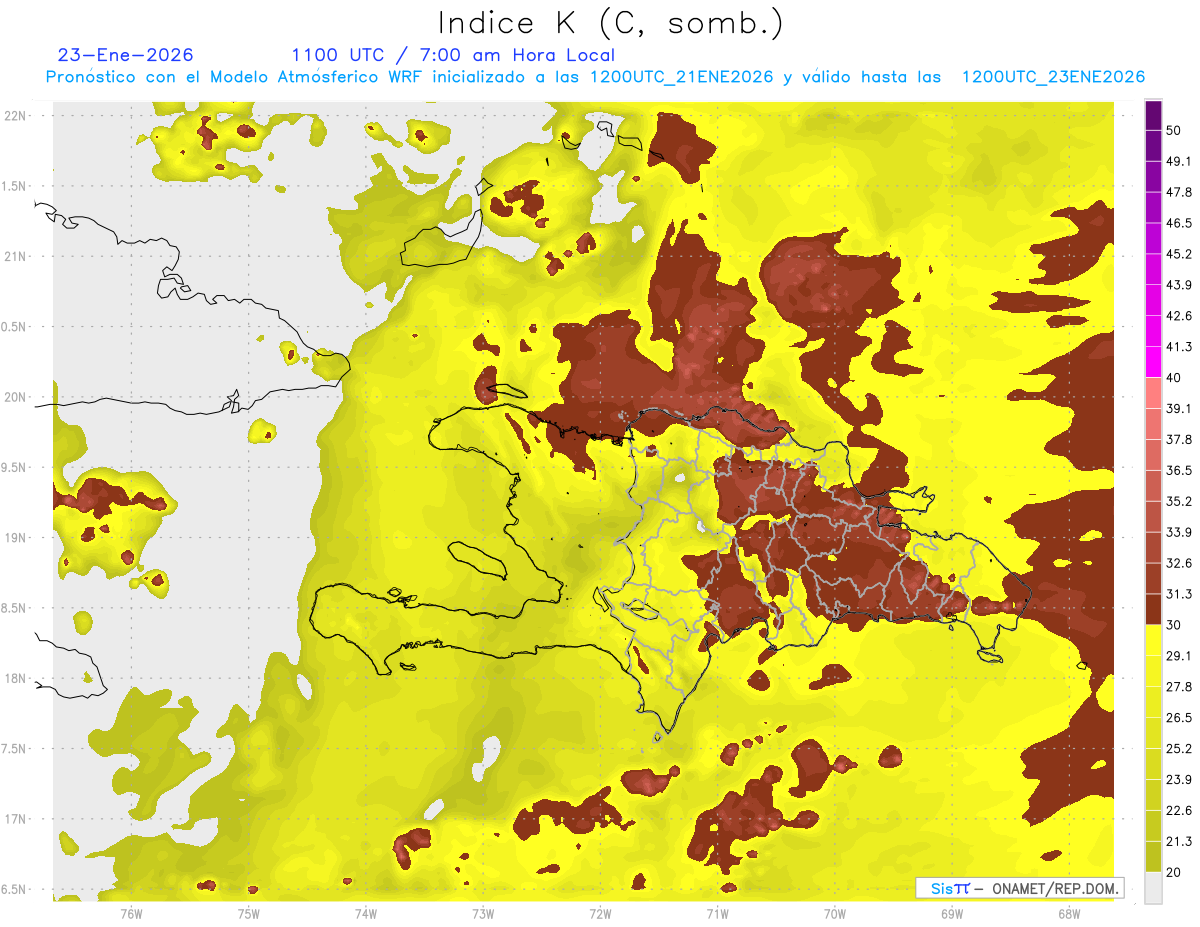
Task: Click the '49.1' color scale label
Action: point(1179,161)
